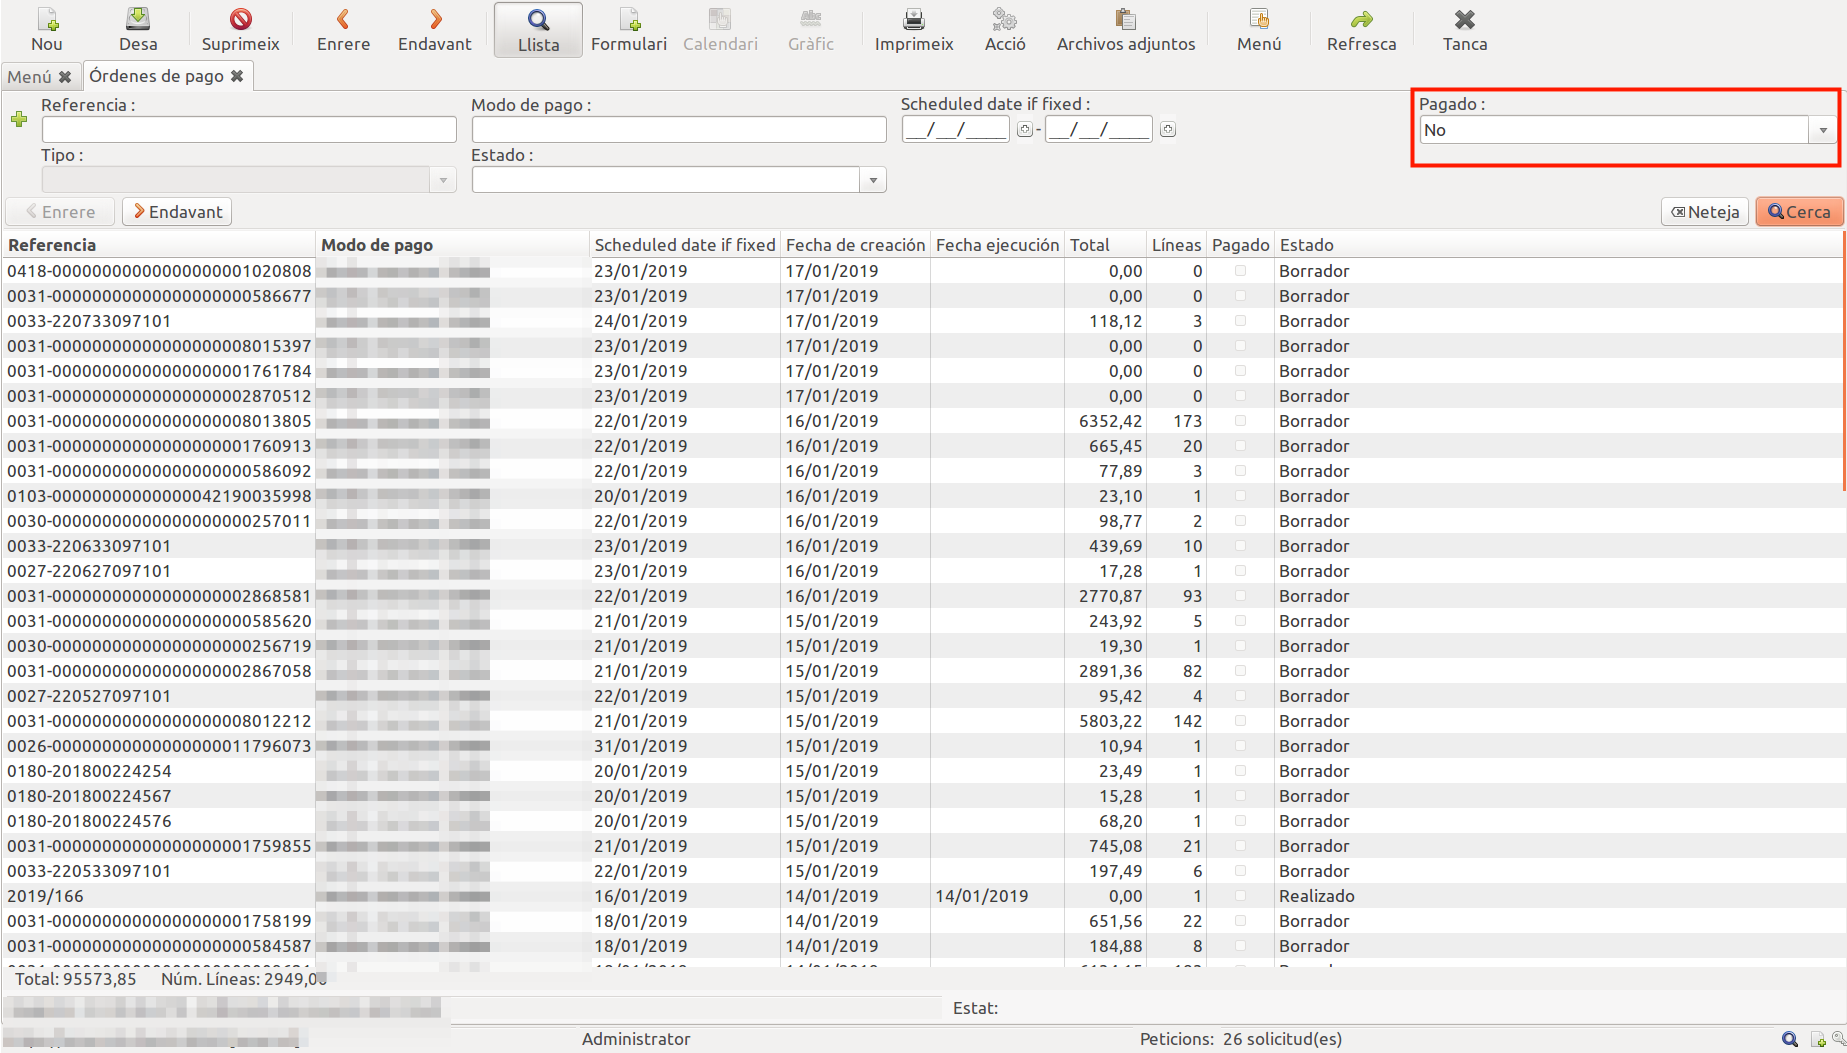Toggle Pagado checkbox for row 0033-220733097101
This screenshot has width=1847, height=1053.
[1240, 321]
